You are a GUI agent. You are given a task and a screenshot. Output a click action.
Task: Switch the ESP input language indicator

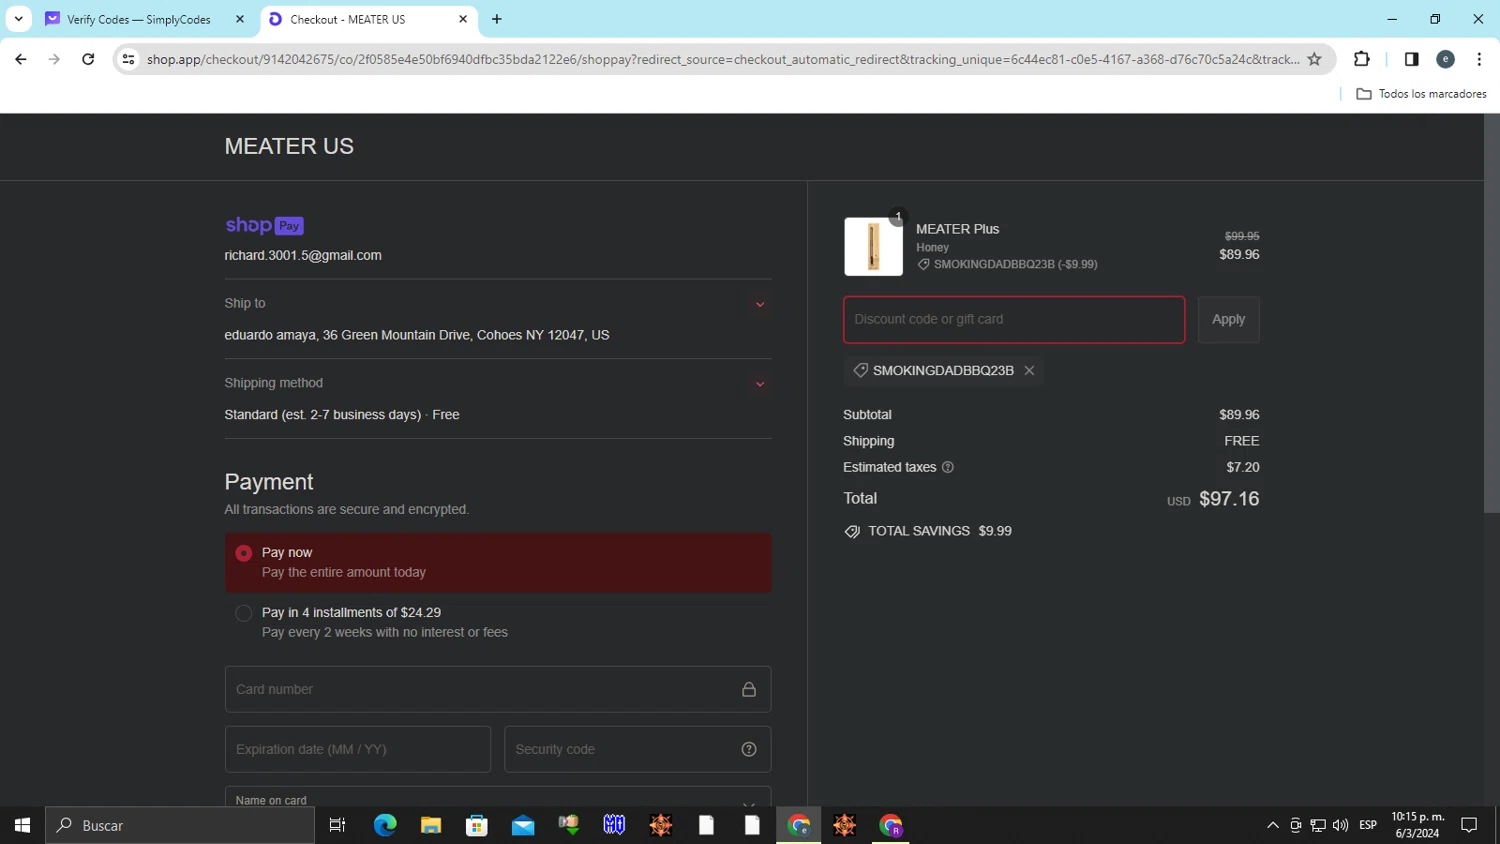click(1368, 825)
